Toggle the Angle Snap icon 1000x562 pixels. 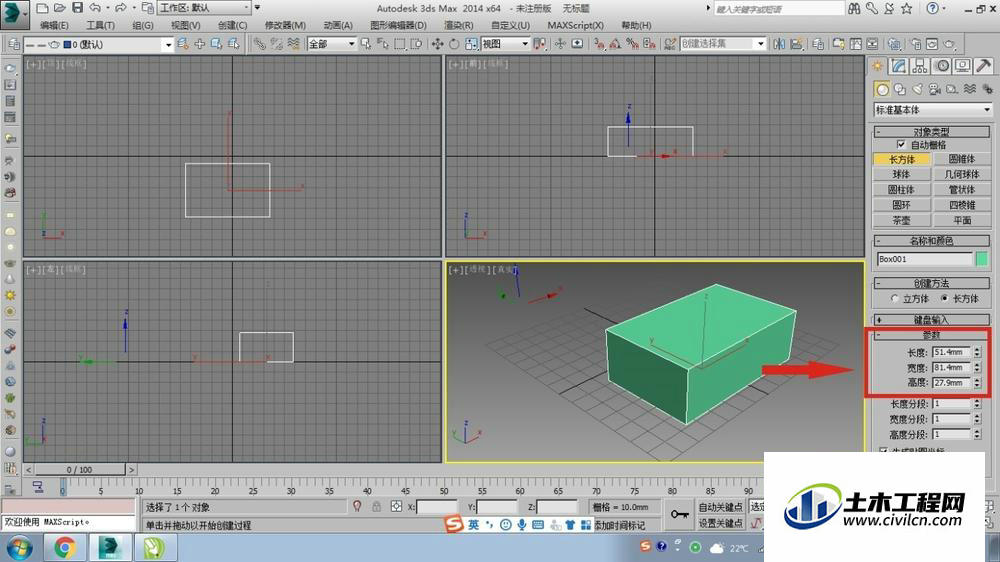(x=615, y=44)
